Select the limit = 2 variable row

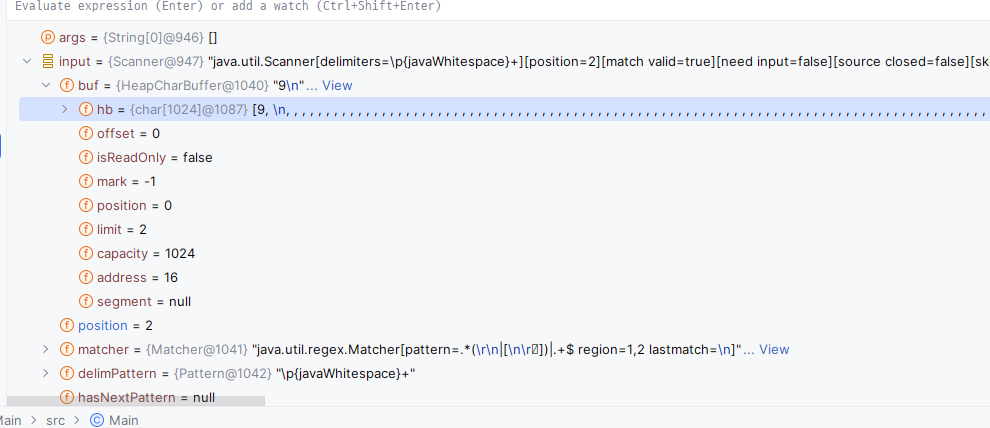click(x=122, y=229)
